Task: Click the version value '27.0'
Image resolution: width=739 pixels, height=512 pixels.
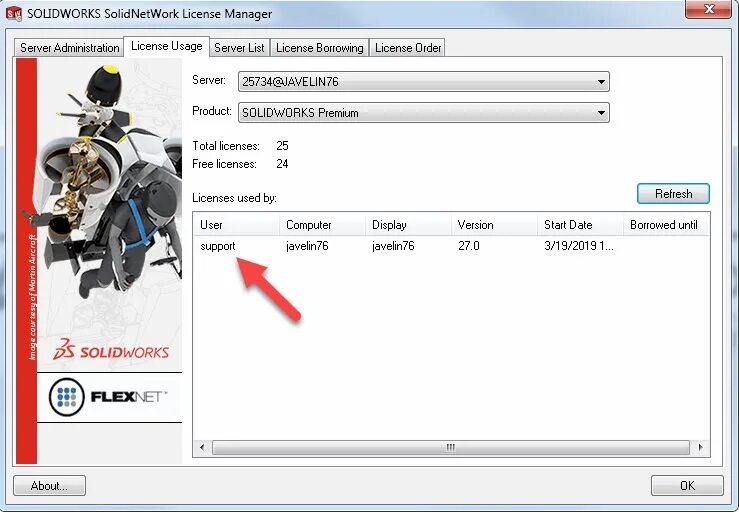Action: coord(468,246)
